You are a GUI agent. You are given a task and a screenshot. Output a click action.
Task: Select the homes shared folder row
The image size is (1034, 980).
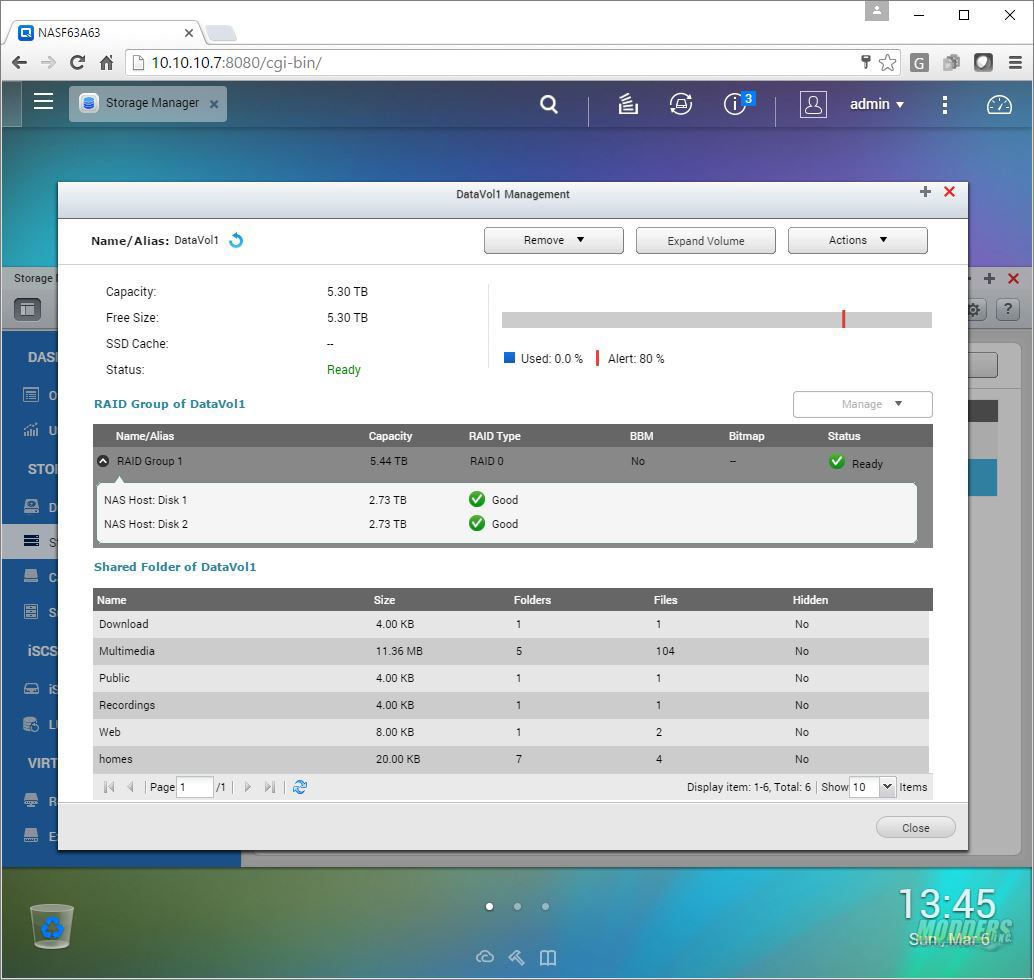[x=511, y=759]
